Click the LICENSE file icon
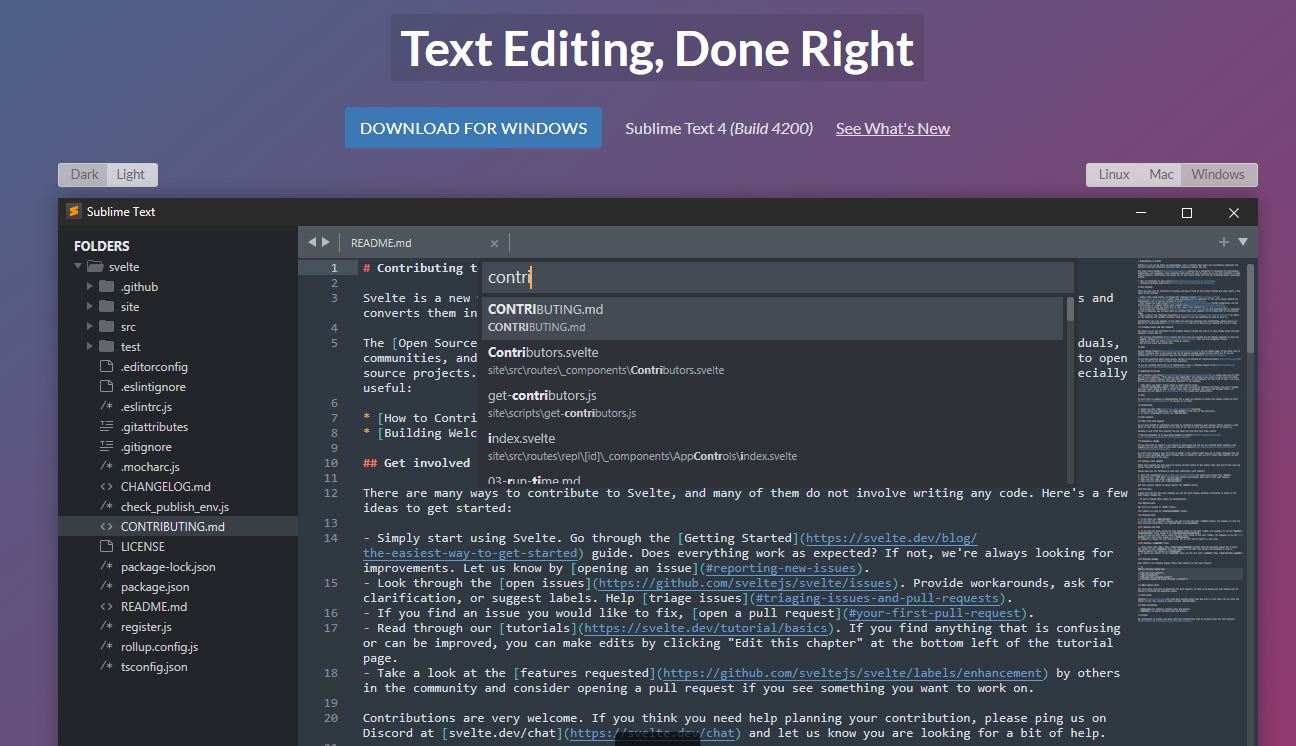Viewport: 1296px width, 746px height. 107,547
